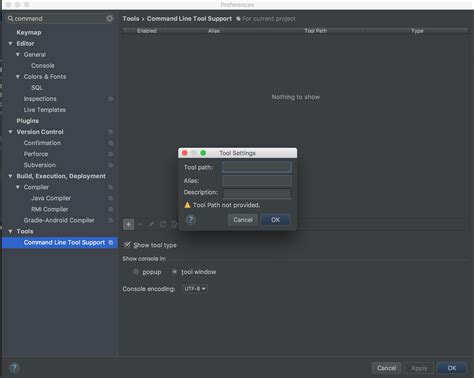This screenshot has width=474, height=378.
Task: Open the Console settings page
Action: coord(43,66)
